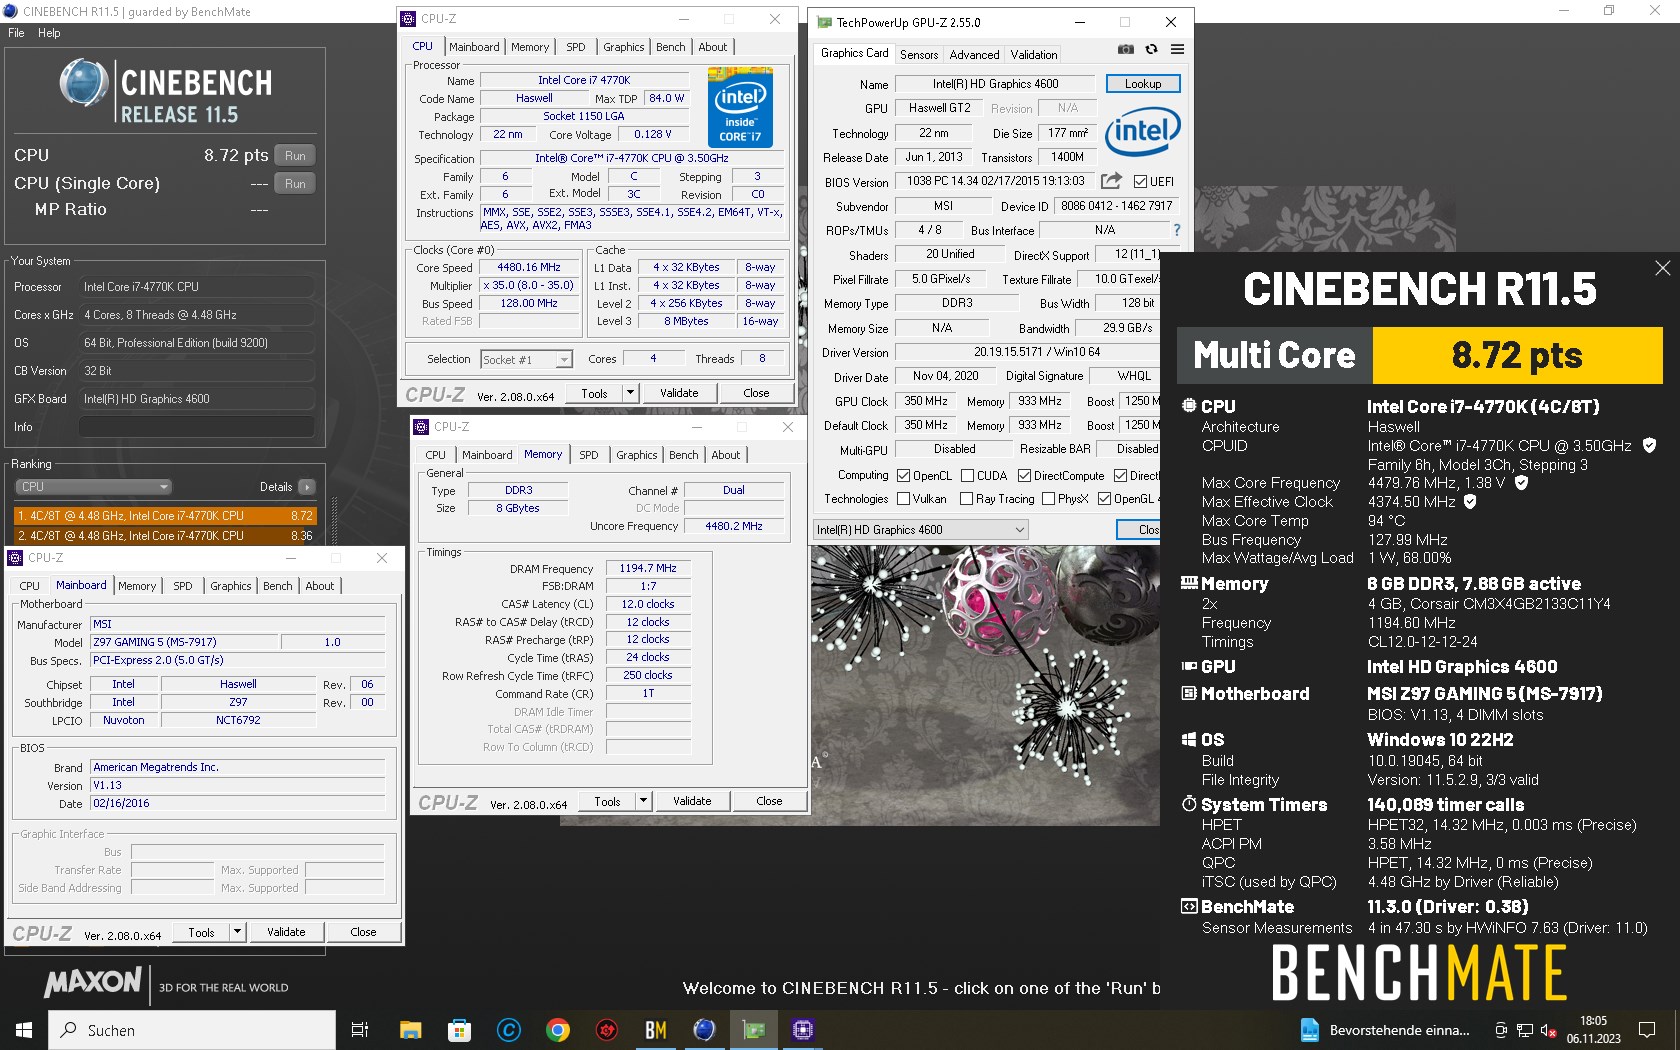Click the GPU-Z refresh icon
This screenshot has width=1680, height=1050.
pyautogui.click(x=1151, y=49)
